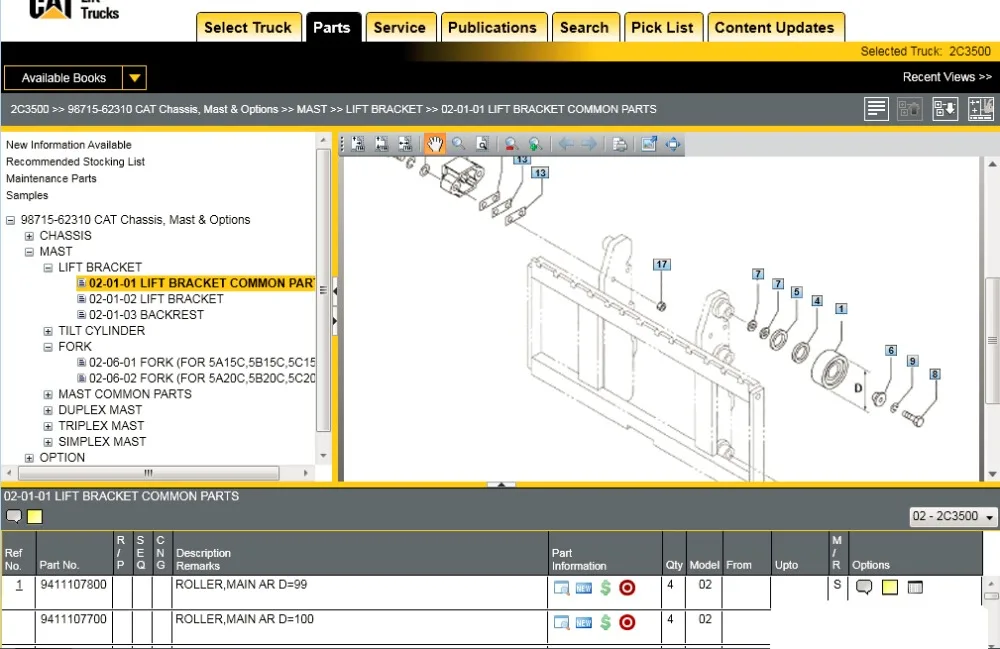Open the text list view icon
Screen dimensions: 1000x649
click(x=876, y=109)
